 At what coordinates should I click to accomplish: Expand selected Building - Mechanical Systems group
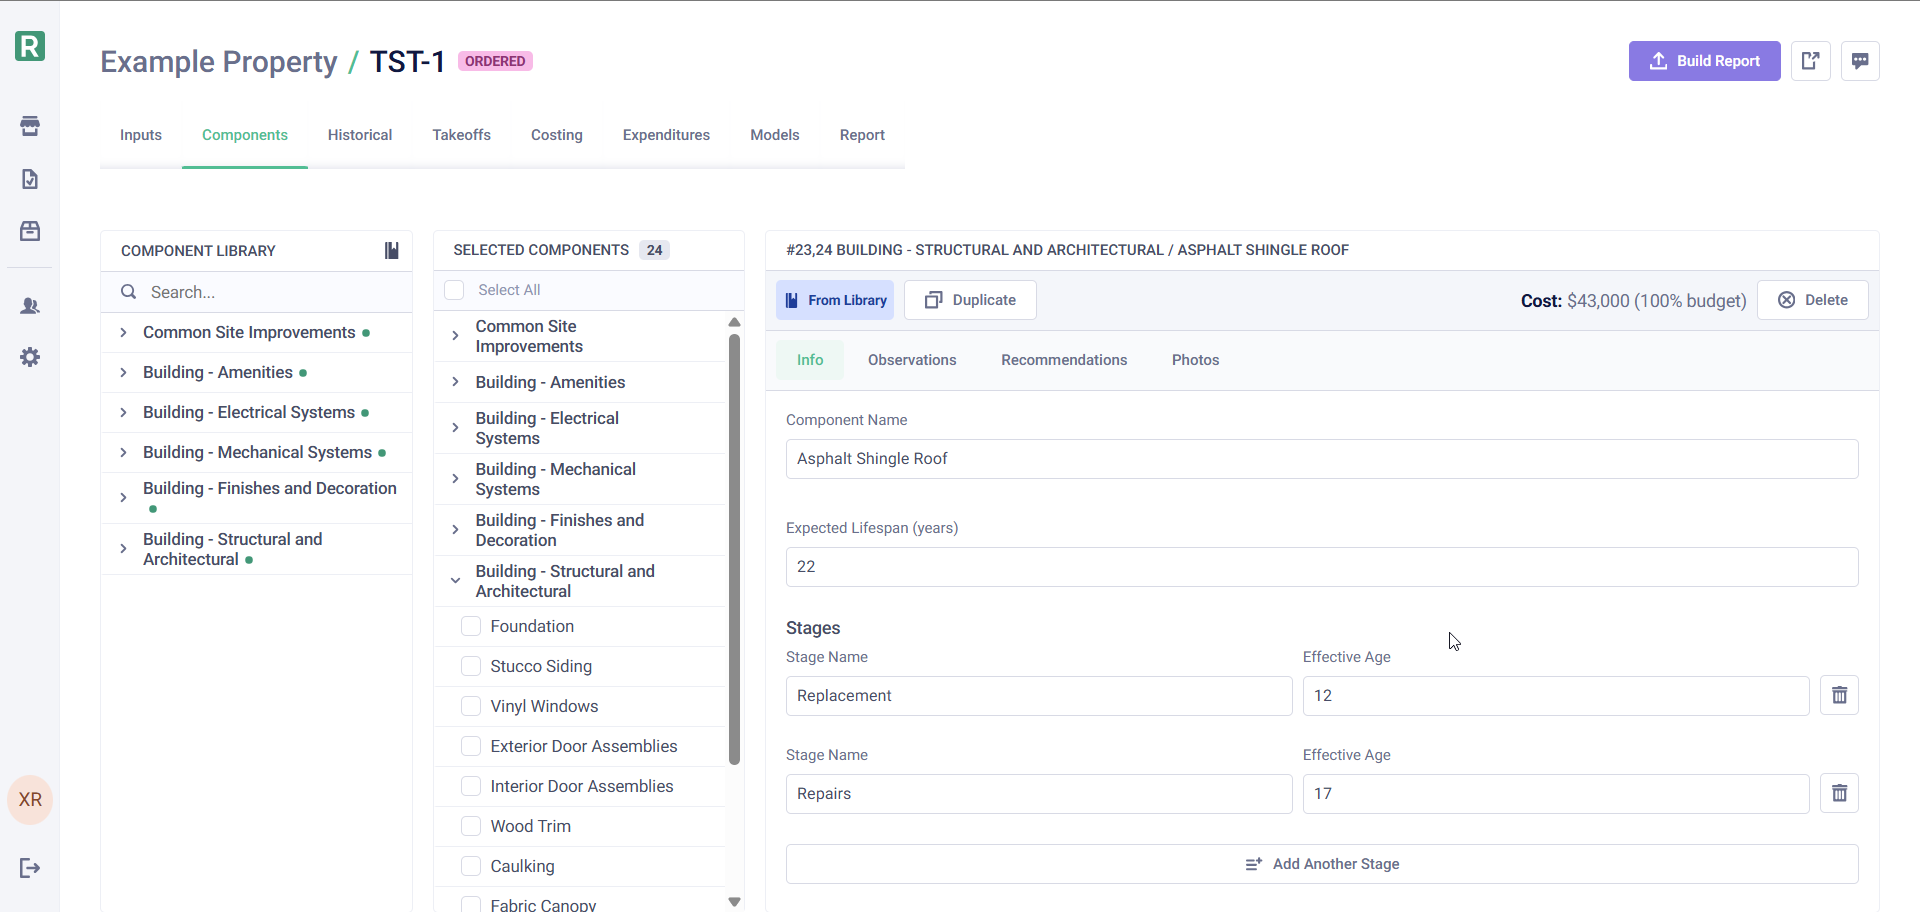click(x=455, y=479)
